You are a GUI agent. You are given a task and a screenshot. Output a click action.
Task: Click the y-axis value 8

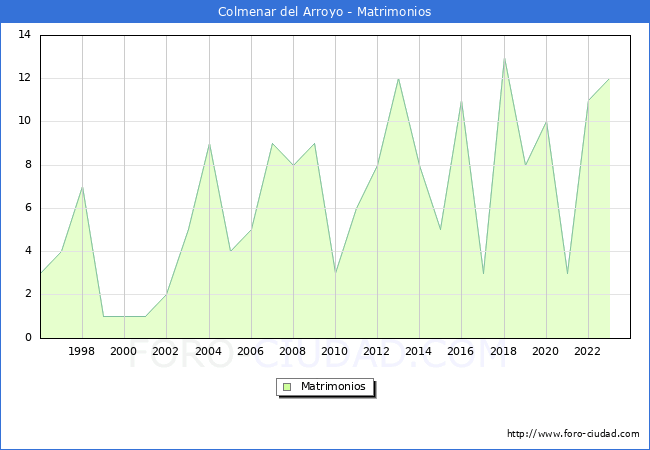pos(28,165)
